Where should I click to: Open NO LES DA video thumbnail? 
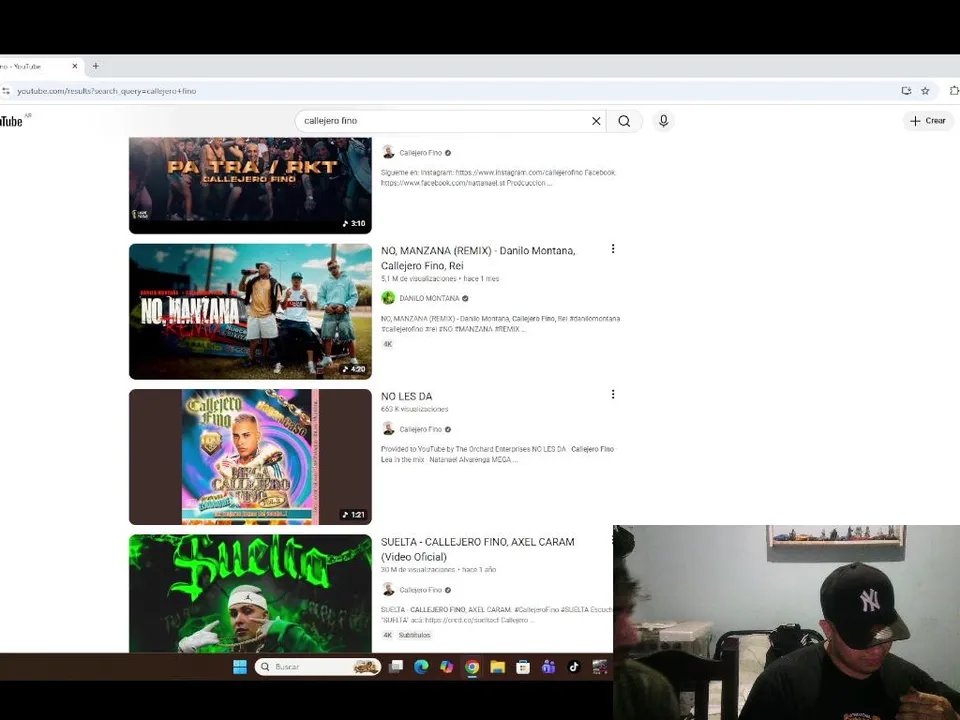tap(250, 457)
